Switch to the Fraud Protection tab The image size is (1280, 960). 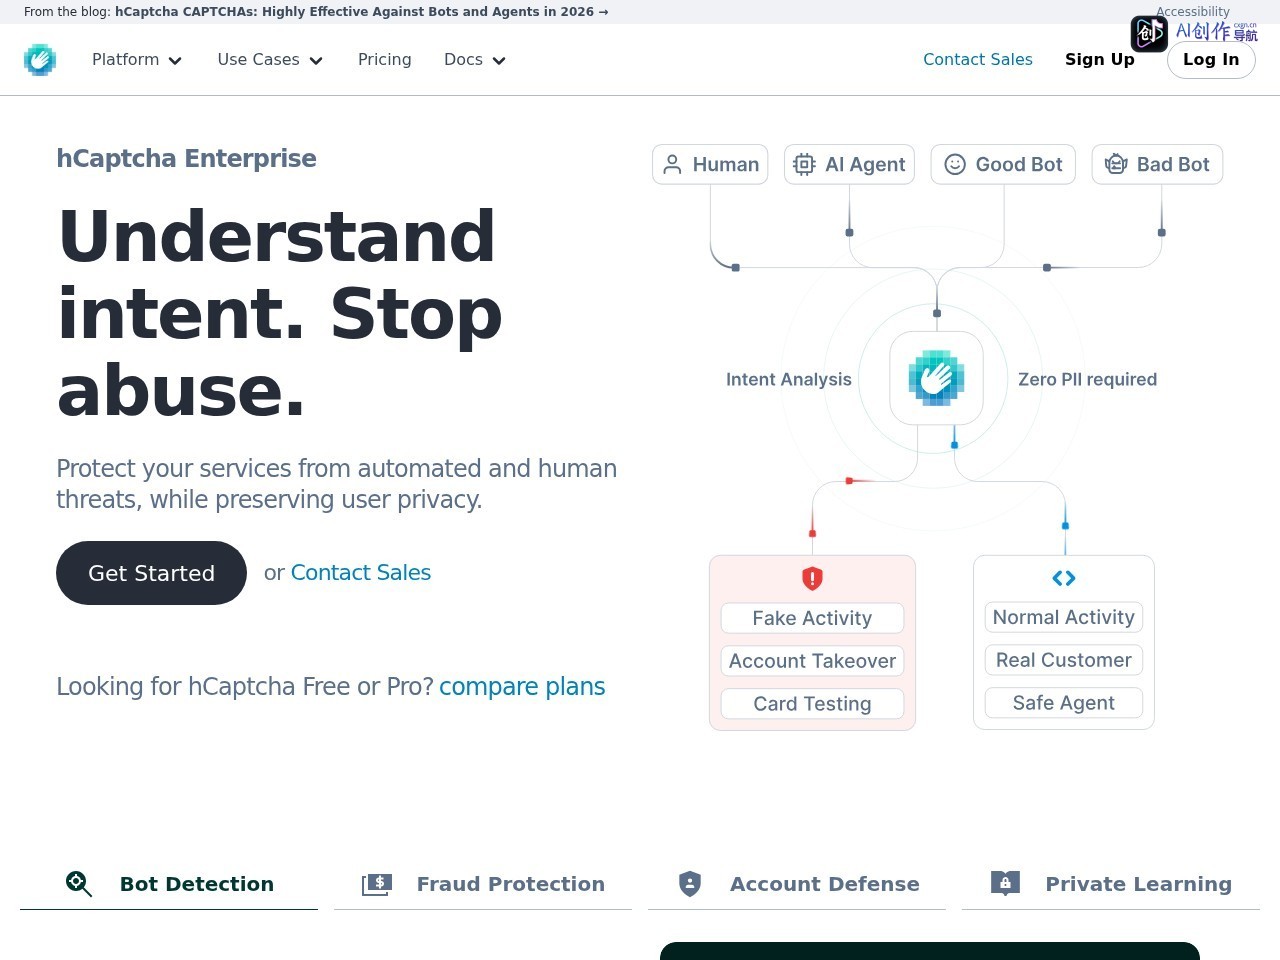click(483, 884)
